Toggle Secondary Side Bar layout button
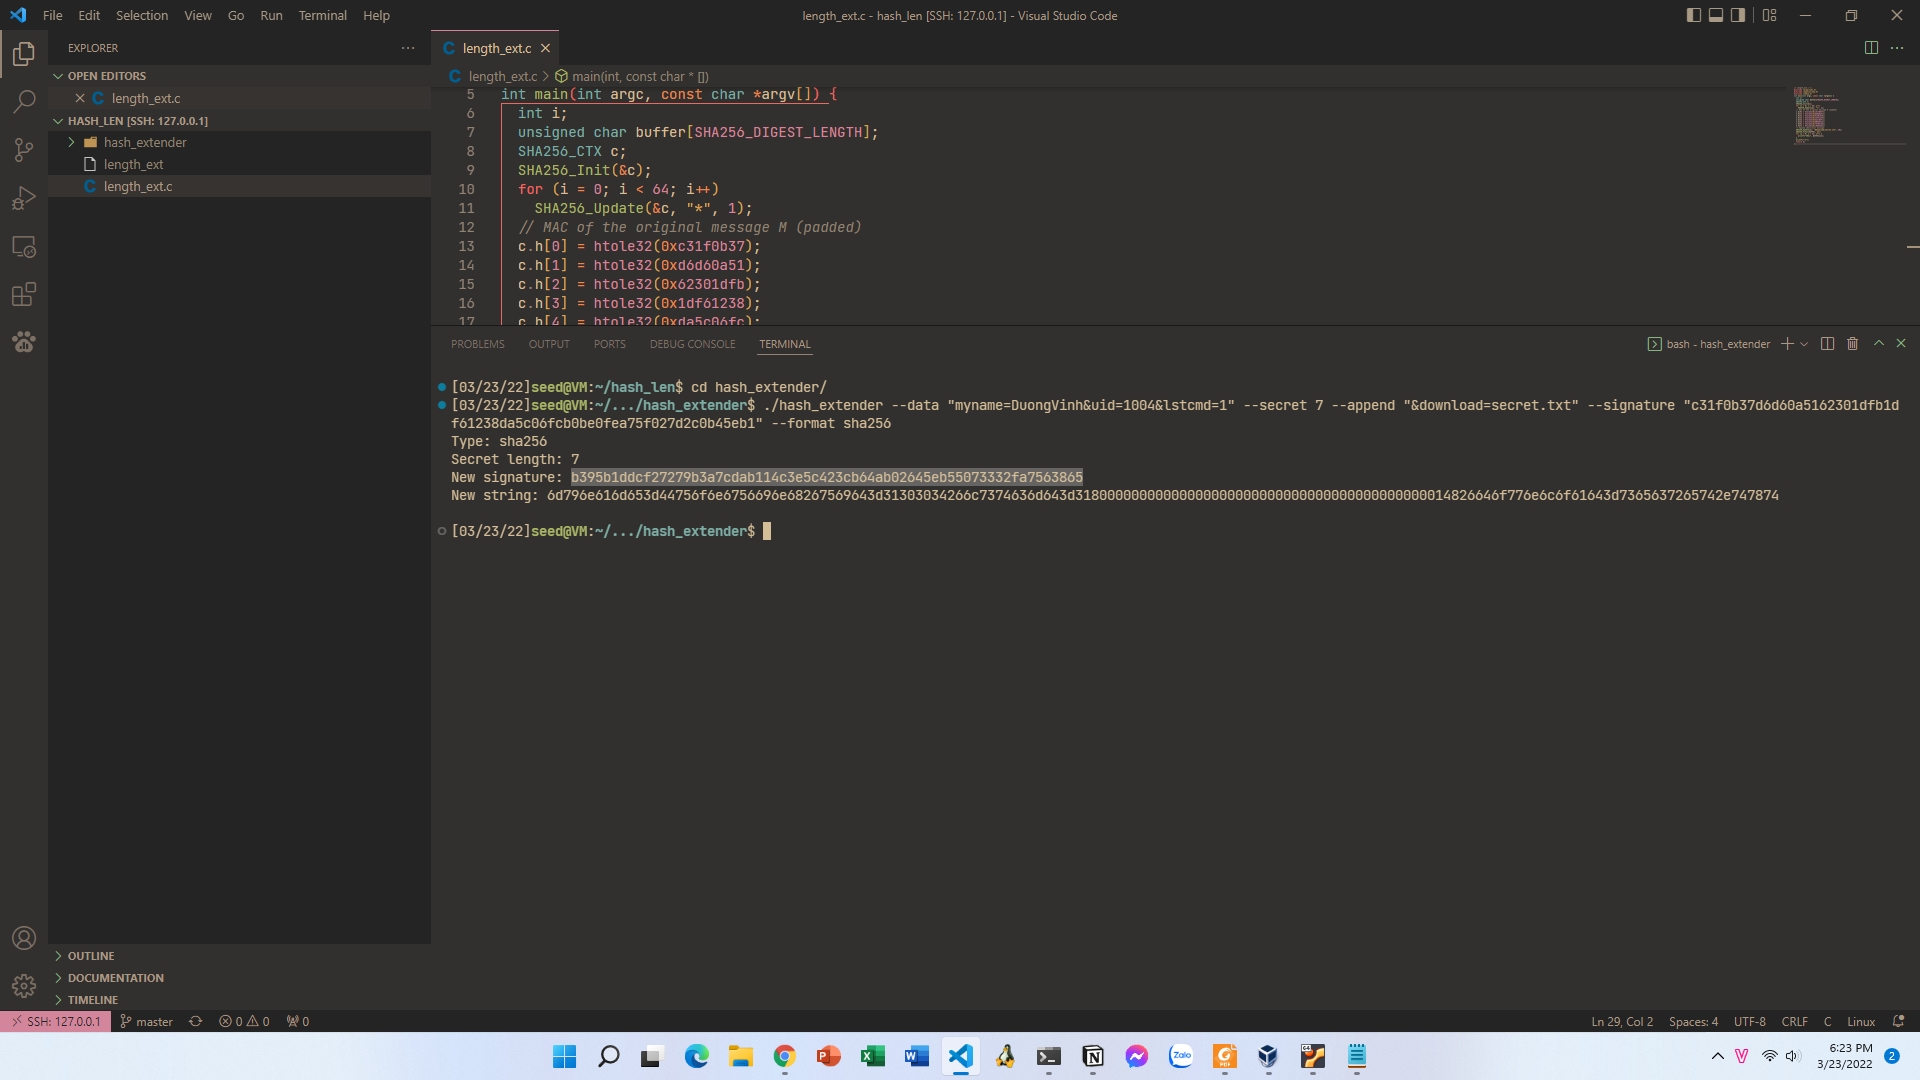The image size is (1920, 1080). click(x=1738, y=15)
